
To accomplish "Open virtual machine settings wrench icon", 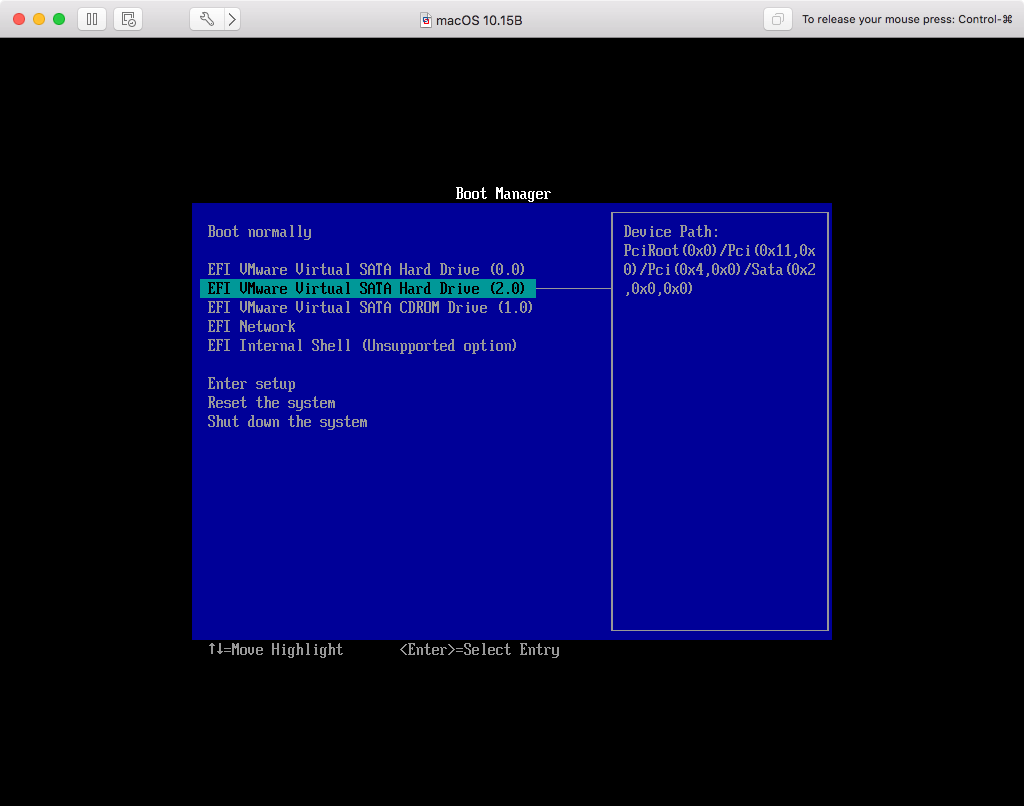I will click(206, 19).
